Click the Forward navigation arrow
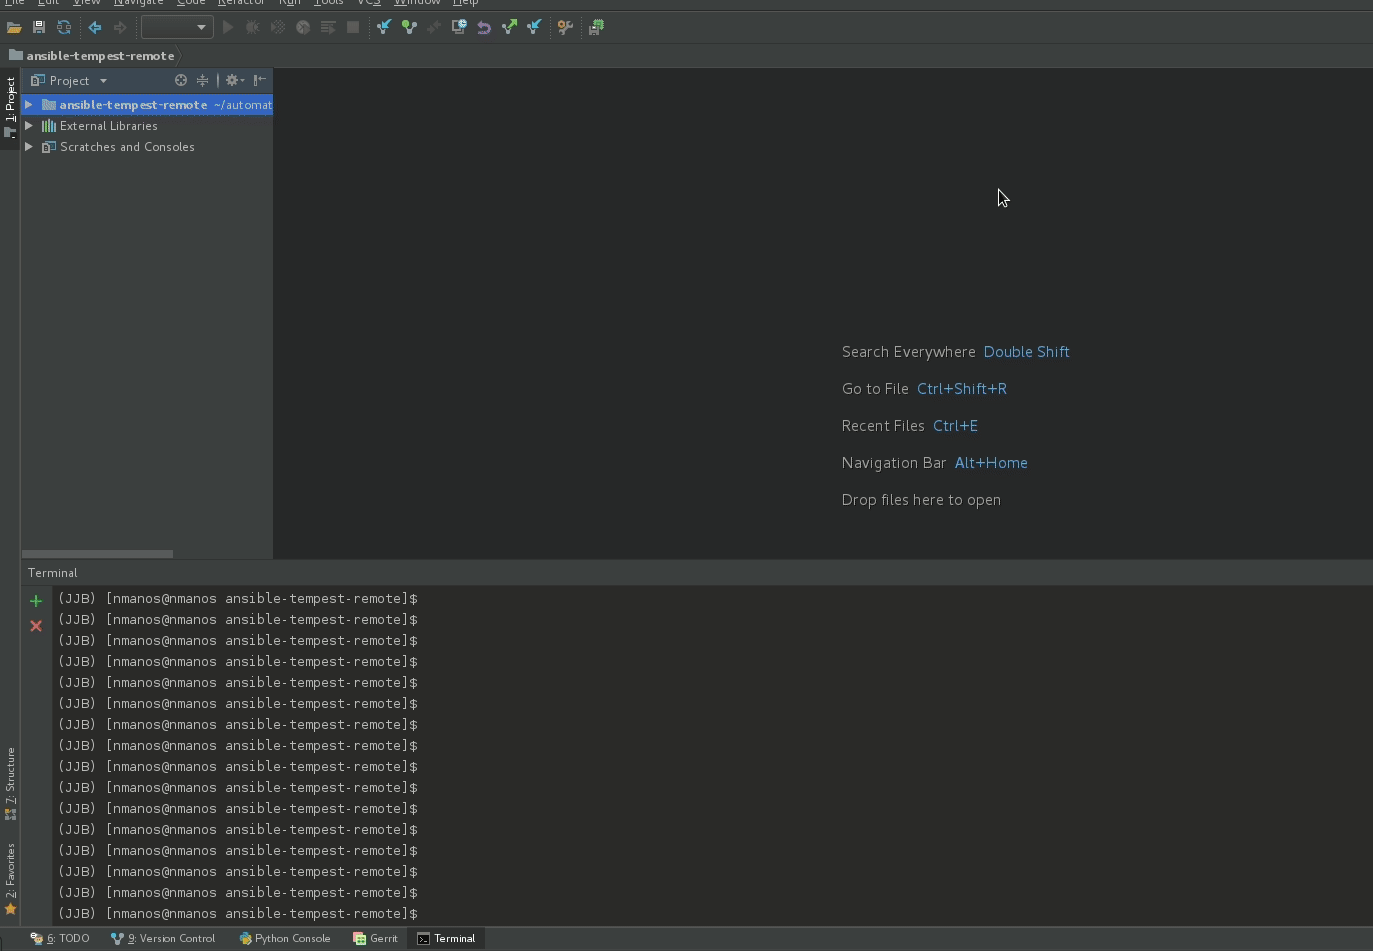 pyautogui.click(x=120, y=28)
